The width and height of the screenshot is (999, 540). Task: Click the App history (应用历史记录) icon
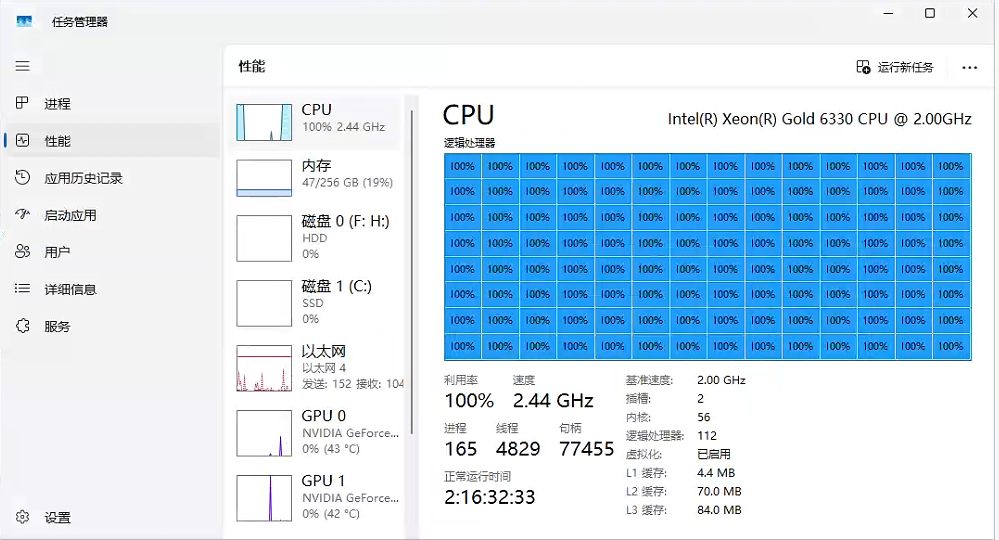point(22,178)
